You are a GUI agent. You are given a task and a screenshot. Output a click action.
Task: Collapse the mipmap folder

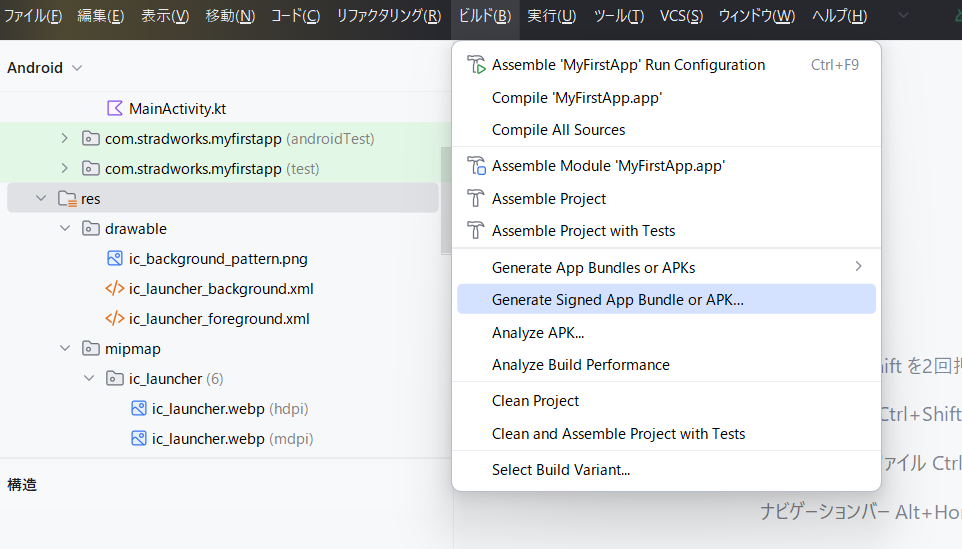pyautogui.click(x=65, y=349)
